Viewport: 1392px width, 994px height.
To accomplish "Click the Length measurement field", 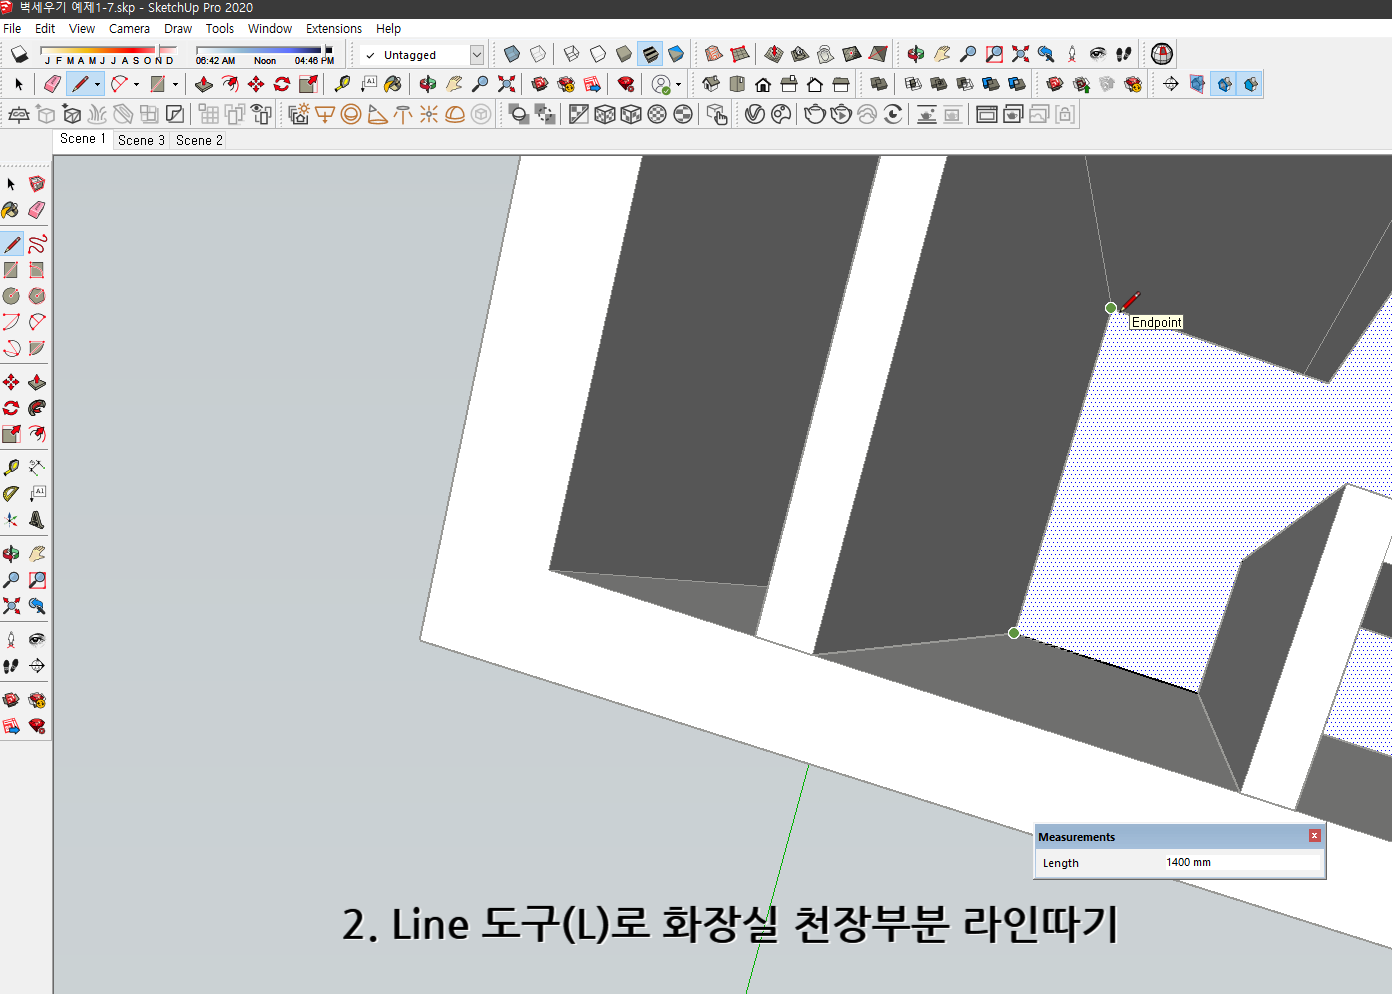I will 1240,862.
